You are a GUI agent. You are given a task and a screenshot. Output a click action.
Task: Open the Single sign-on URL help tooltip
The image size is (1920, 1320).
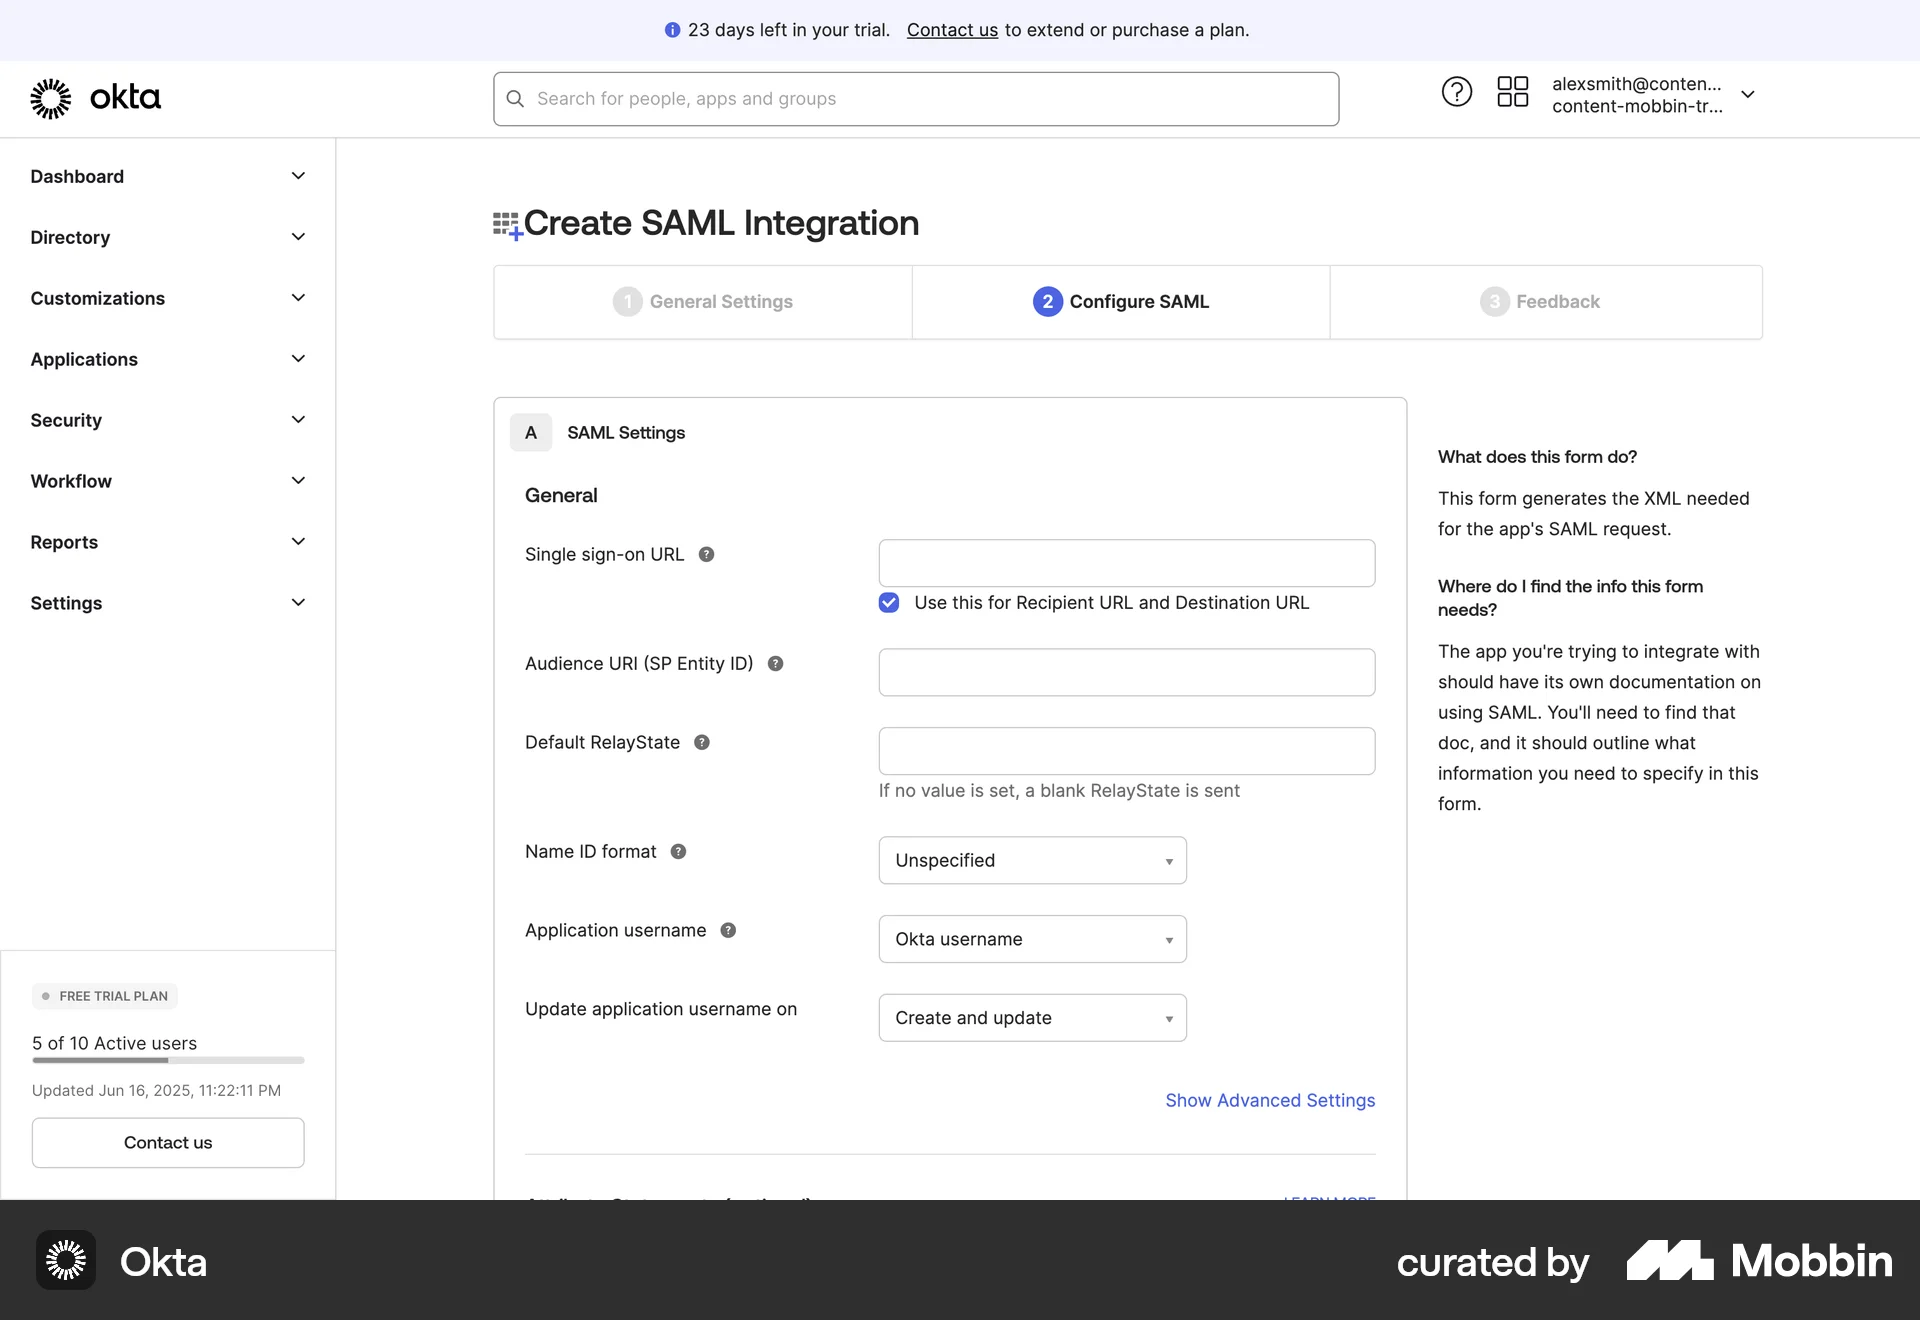click(x=707, y=554)
